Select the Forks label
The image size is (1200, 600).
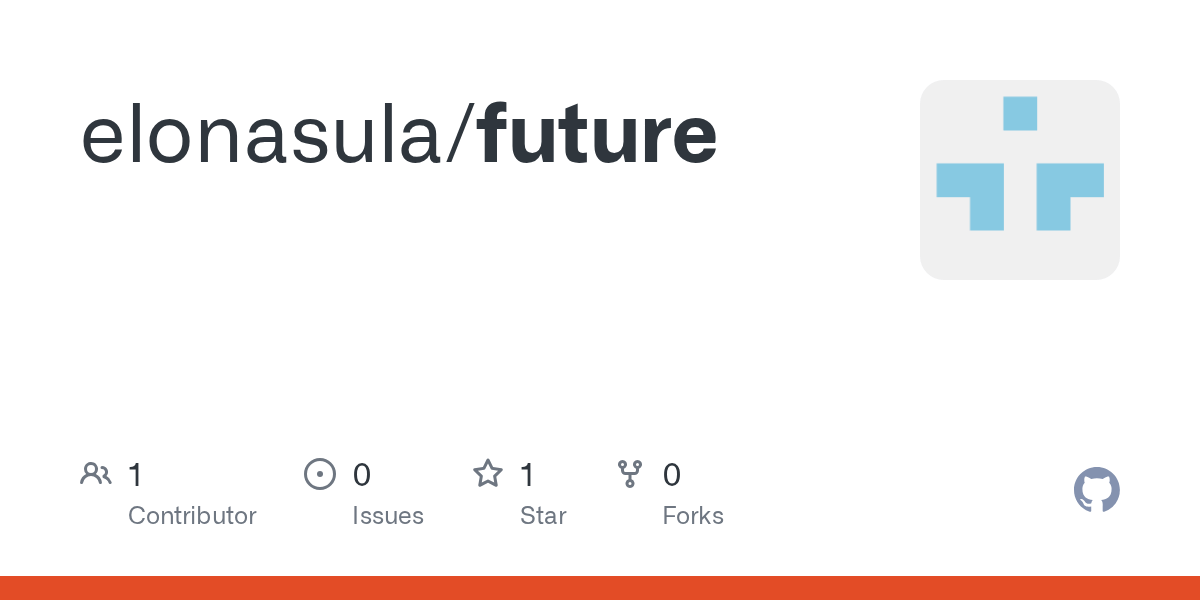pyautogui.click(x=693, y=516)
